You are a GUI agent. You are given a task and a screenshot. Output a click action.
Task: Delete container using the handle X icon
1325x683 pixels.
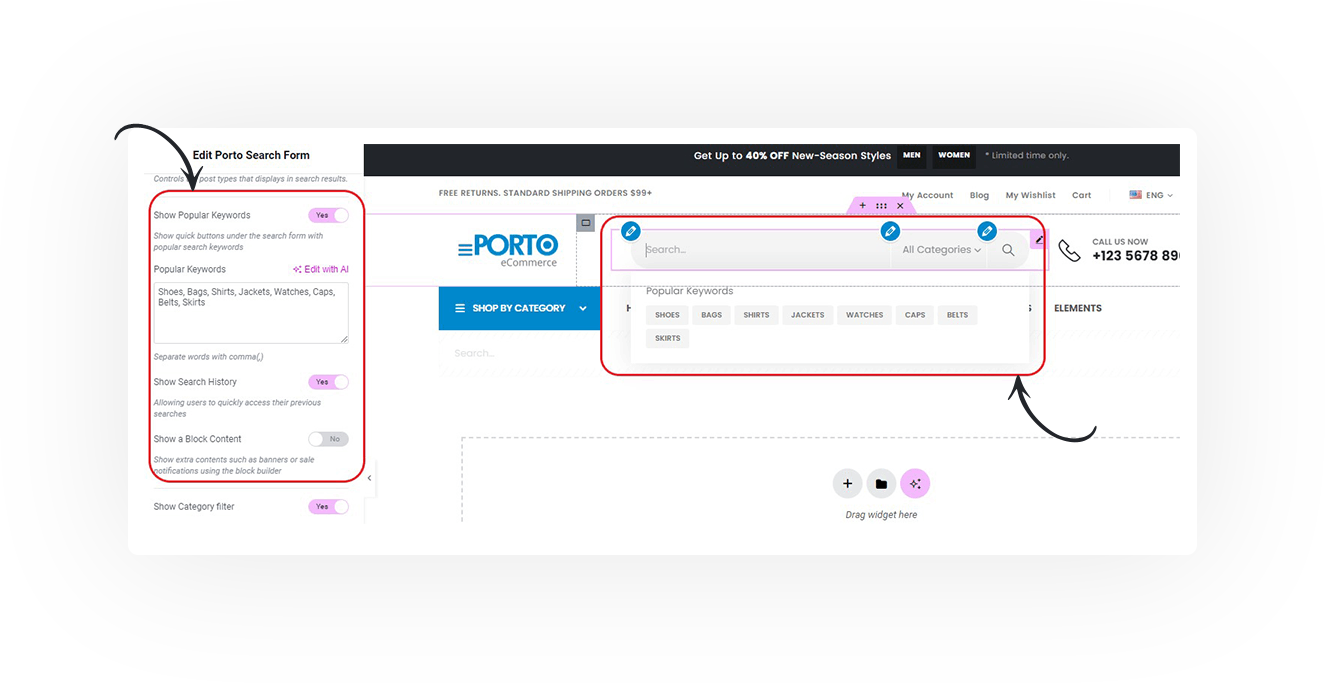click(900, 206)
